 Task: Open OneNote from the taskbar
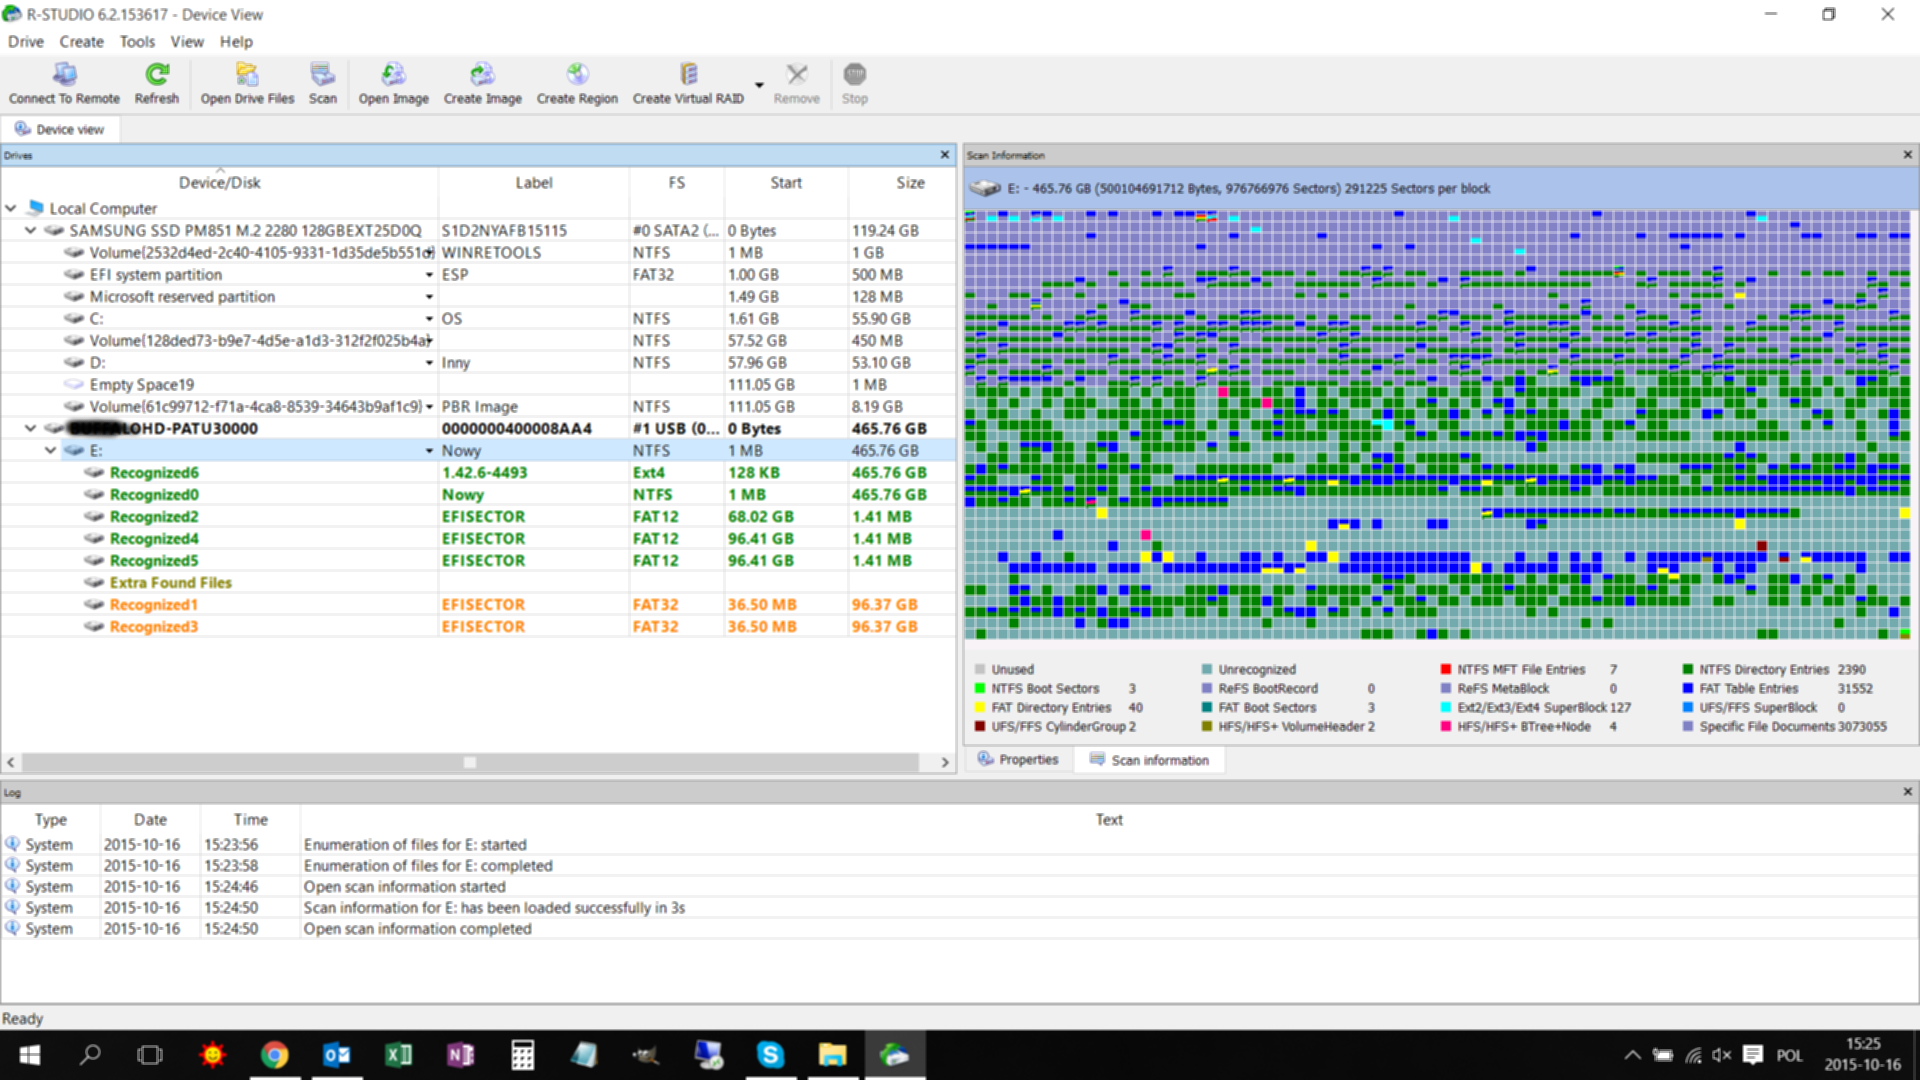460,1055
